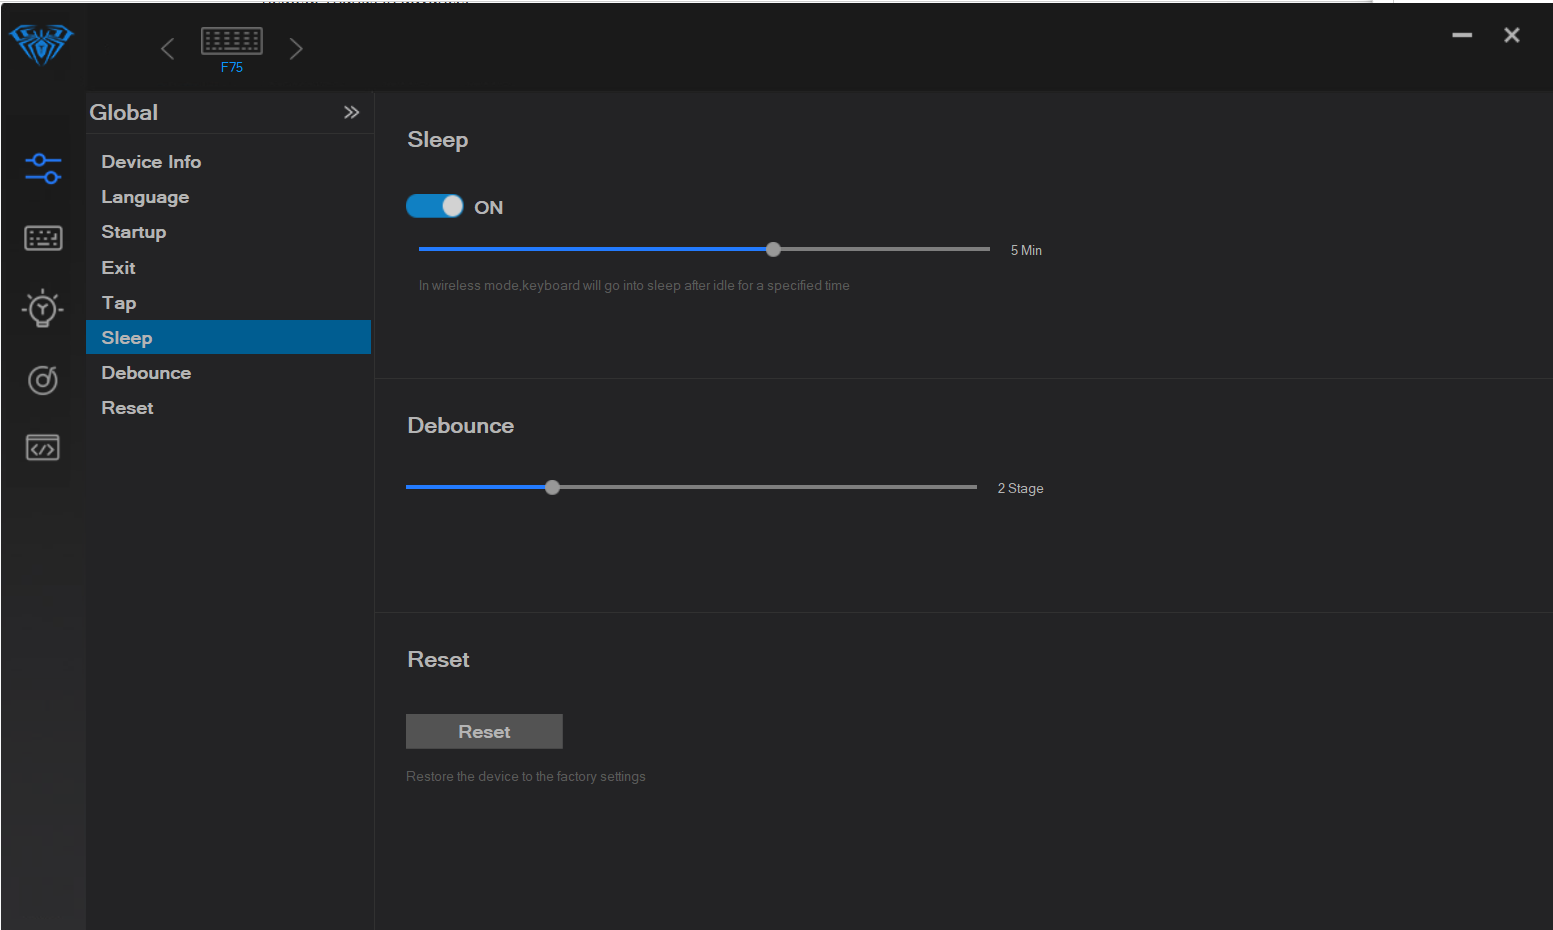Click the Reset section heading

click(438, 660)
